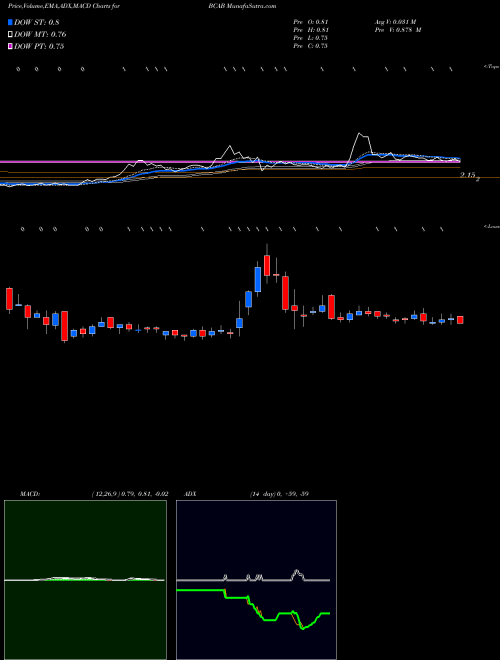500x660 pixels.
Task: Click the magenta DOW PT legend swatch
Action: coord(11,46)
